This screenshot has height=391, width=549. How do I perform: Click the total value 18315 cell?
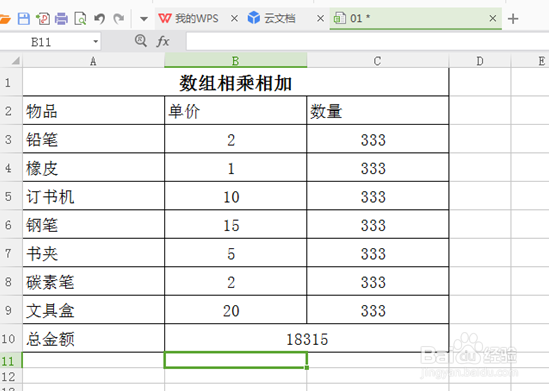point(307,338)
